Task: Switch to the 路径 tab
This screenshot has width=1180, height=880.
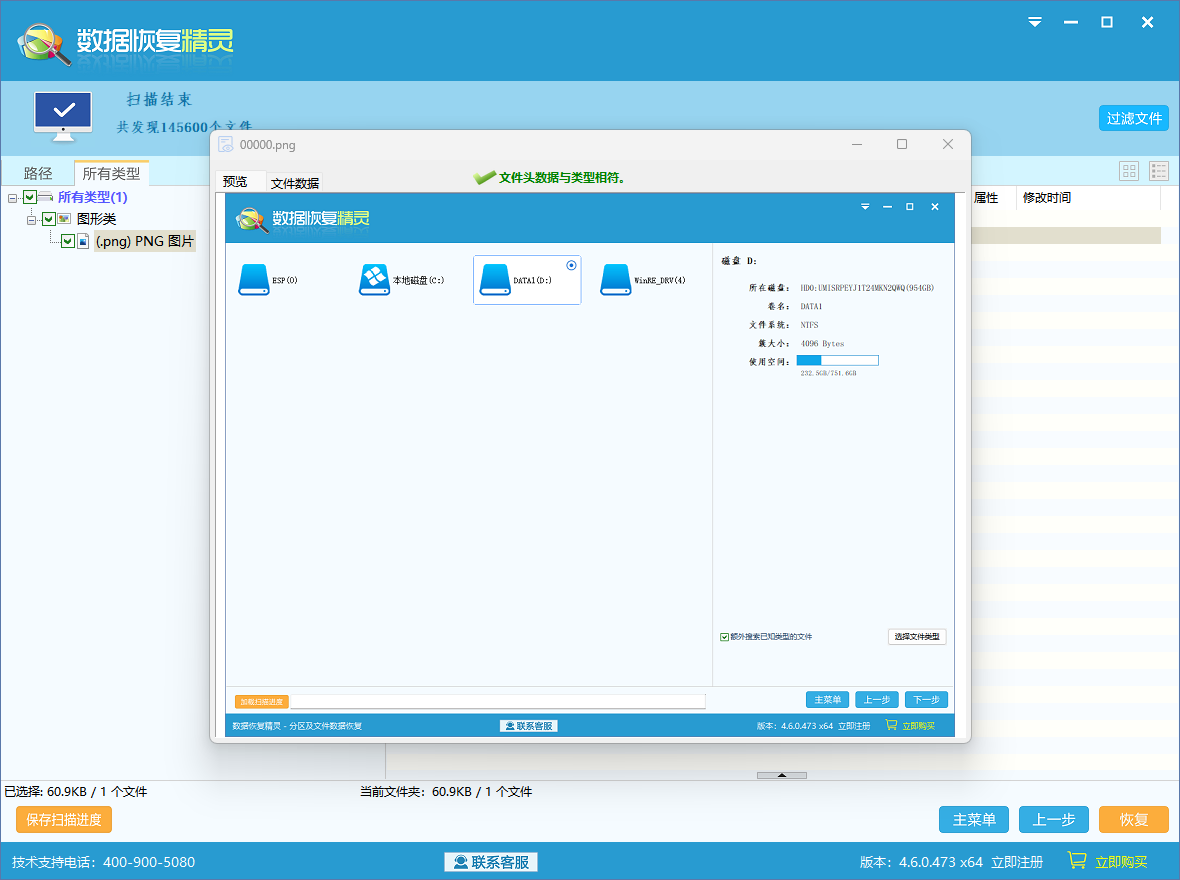Action: [38, 173]
